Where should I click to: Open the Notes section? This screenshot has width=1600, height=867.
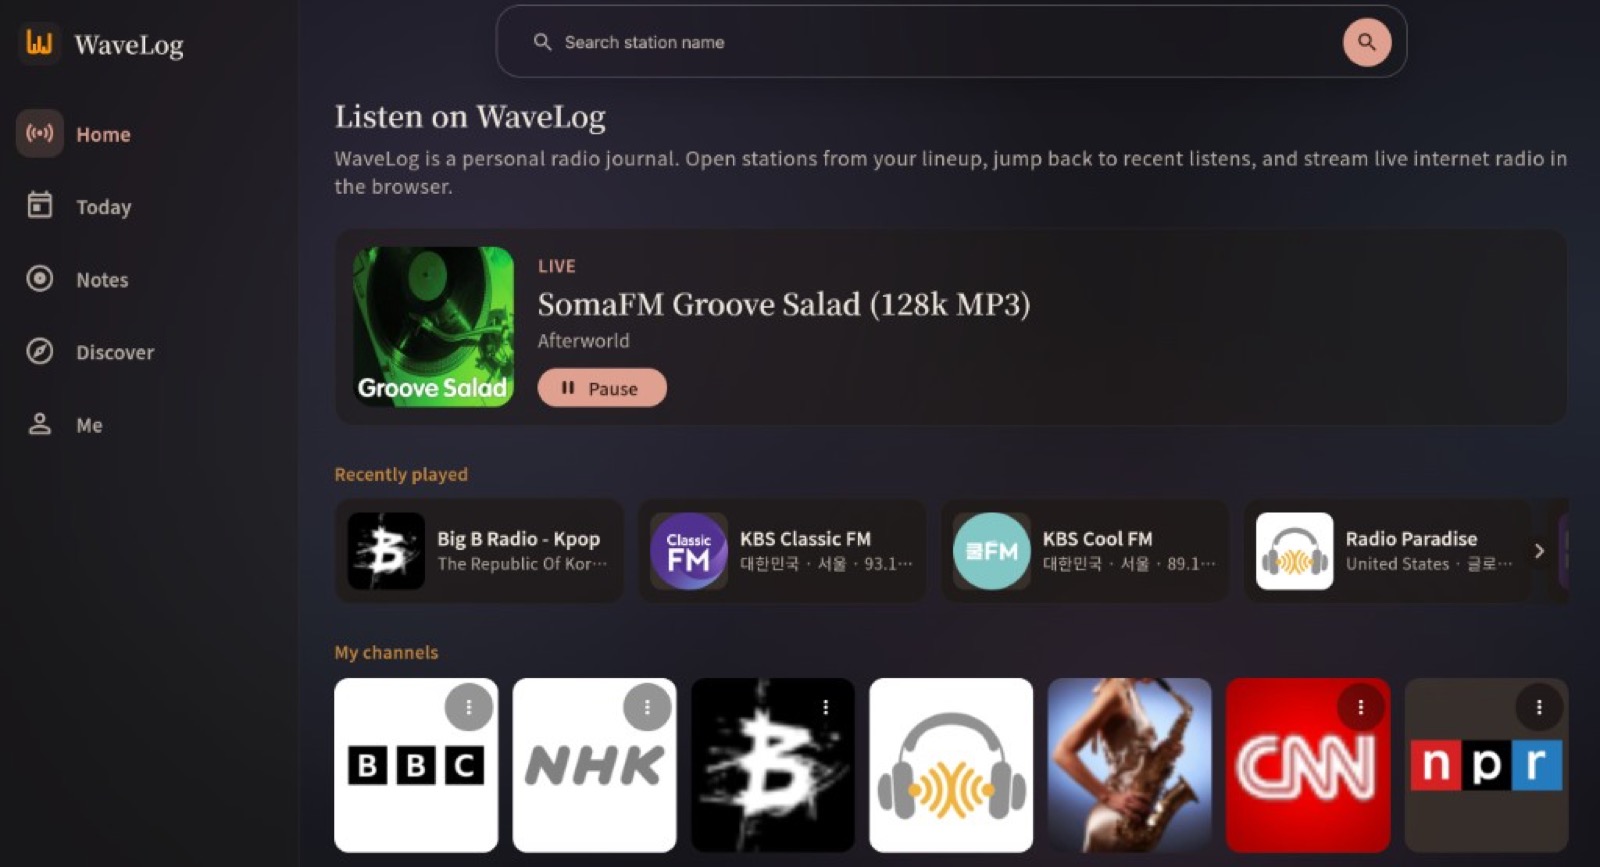click(x=79, y=279)
